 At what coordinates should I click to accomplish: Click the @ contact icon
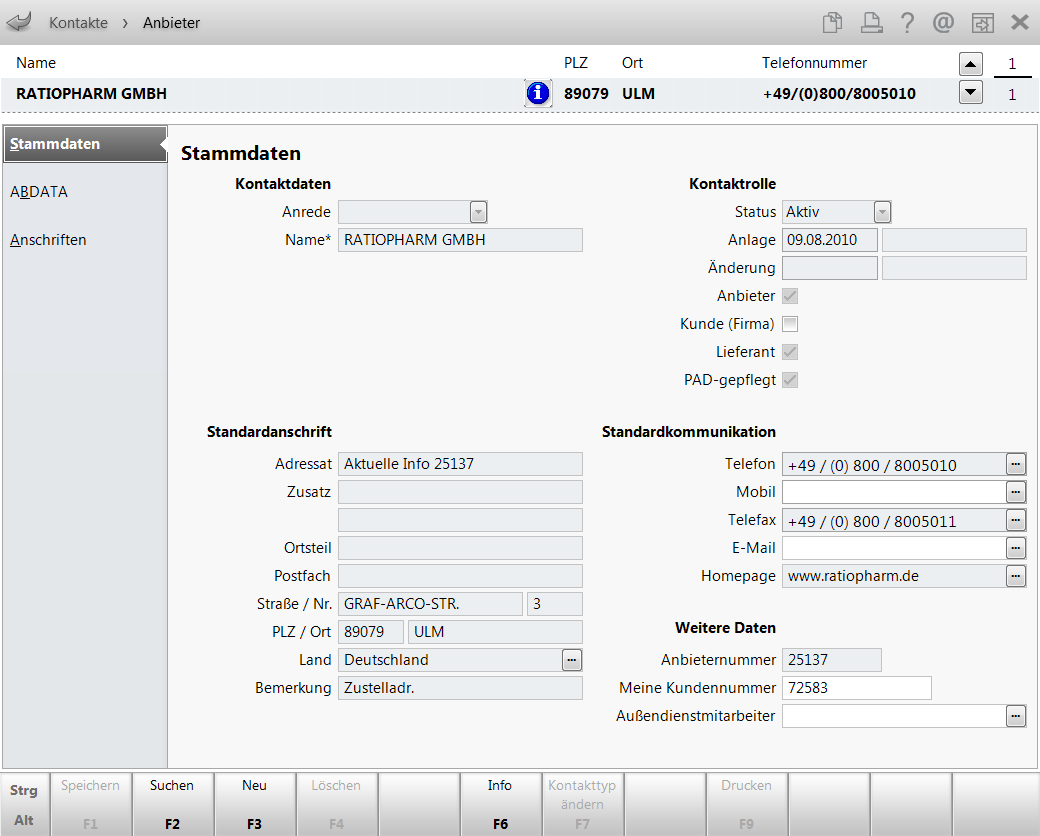pos(943,23)
